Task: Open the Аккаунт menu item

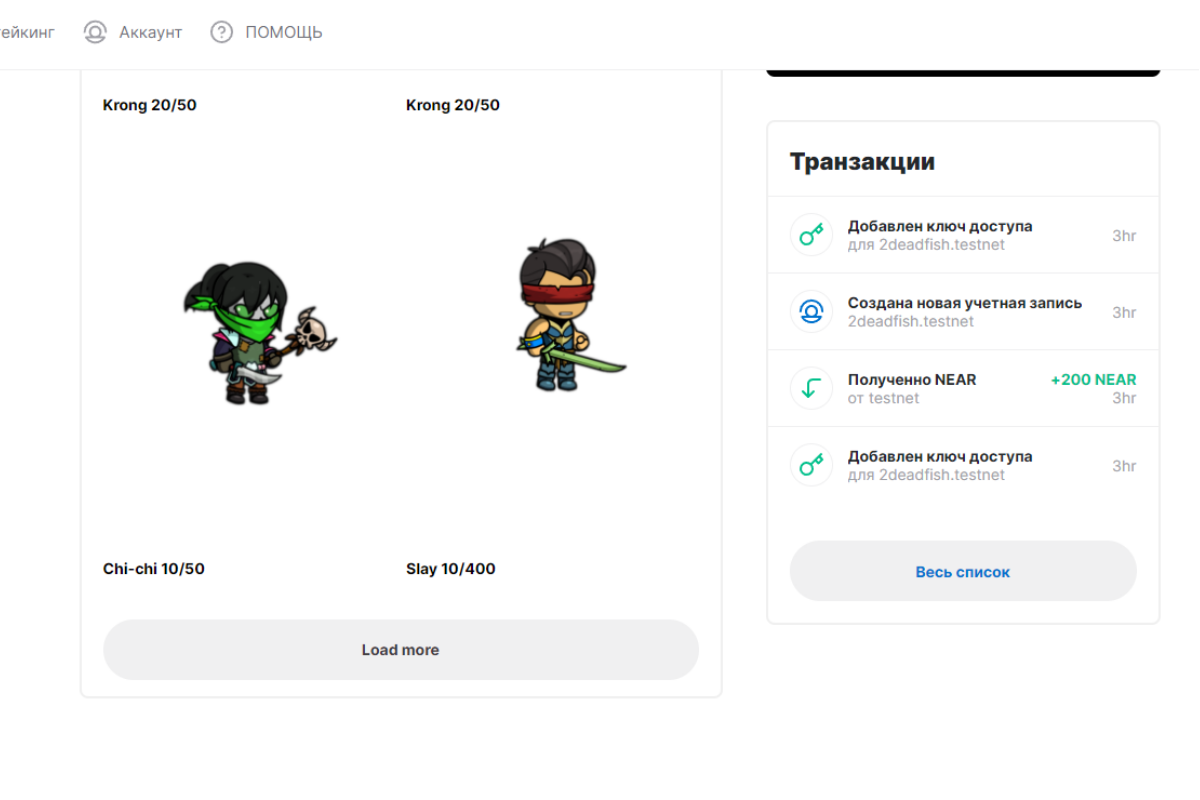Action: coord(133,32)
